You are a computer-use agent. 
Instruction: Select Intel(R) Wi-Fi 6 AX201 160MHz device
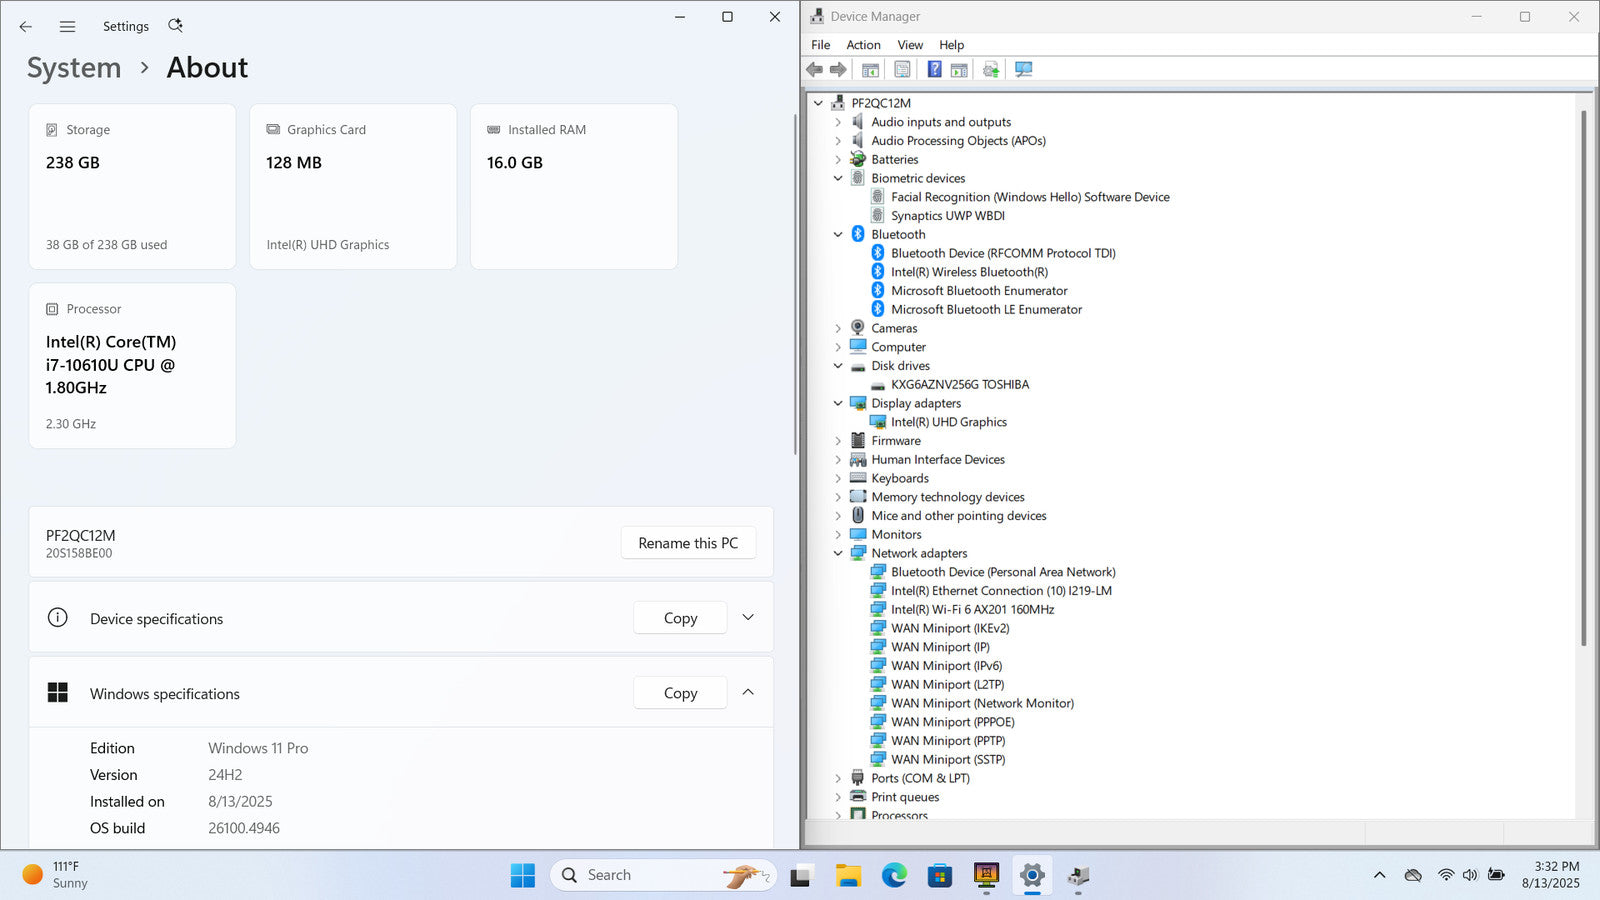(972, 610)
